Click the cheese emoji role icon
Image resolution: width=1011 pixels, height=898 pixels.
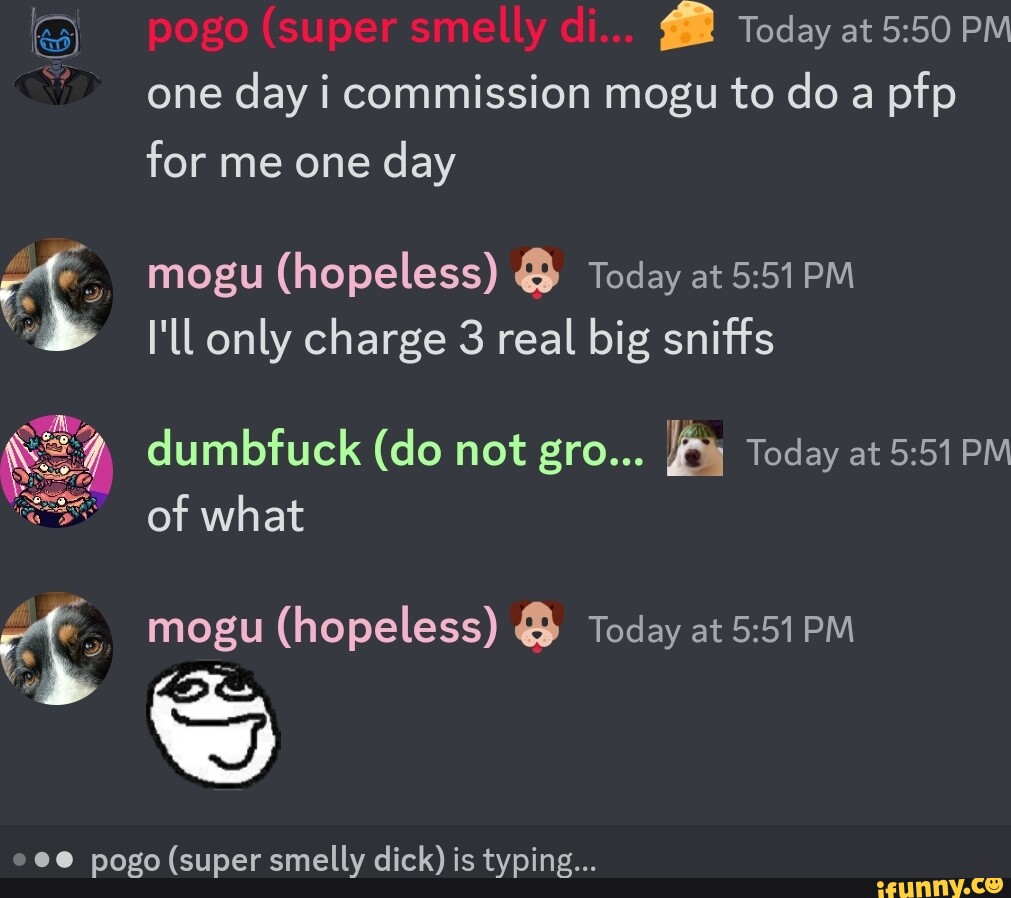687,26
